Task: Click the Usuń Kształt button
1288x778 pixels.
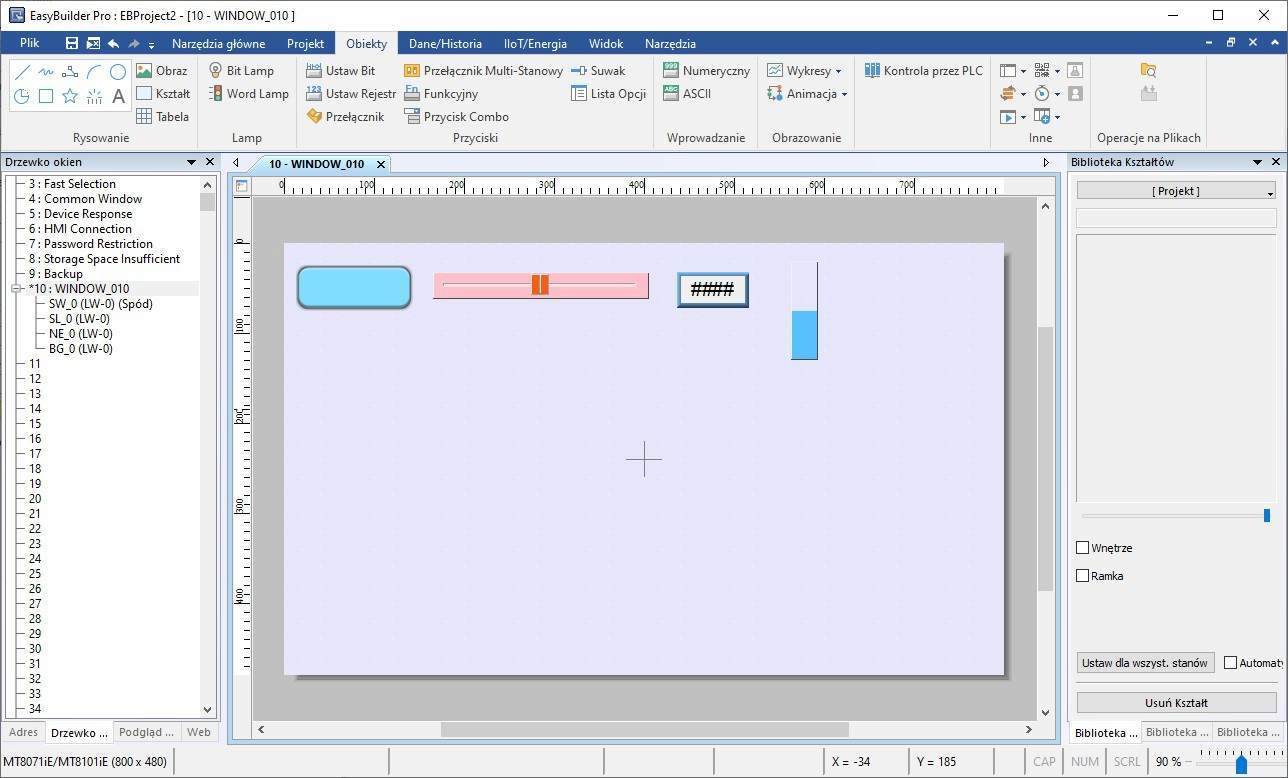Action: coord(1176,703)
